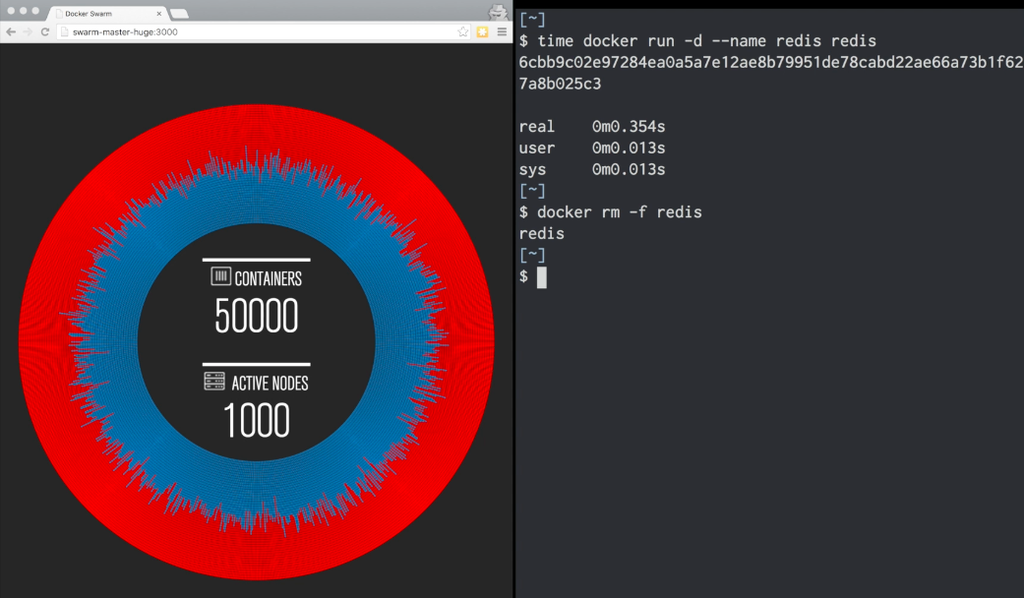Click the incognito spy icon on the window
1024x598 pixels.
click(497, 11)
